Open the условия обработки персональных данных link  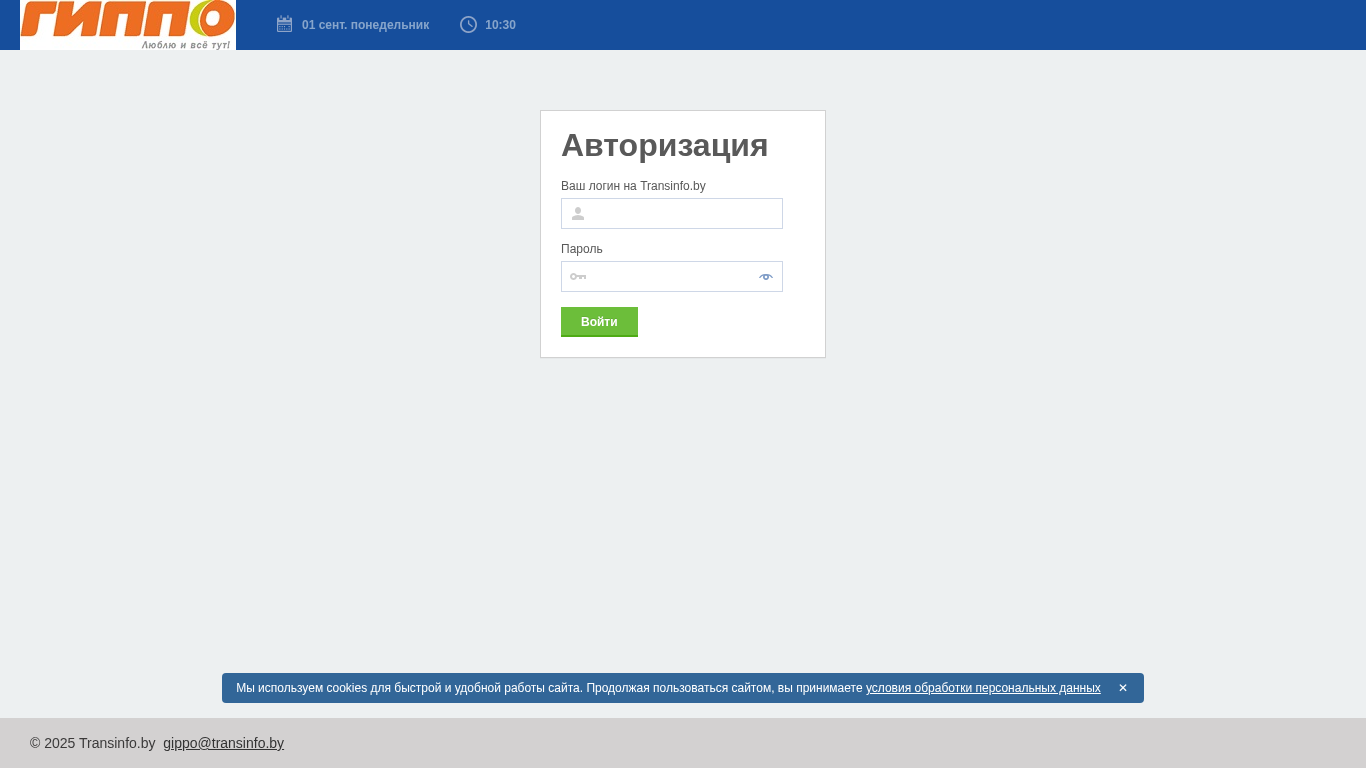click(x=983, y=688)
